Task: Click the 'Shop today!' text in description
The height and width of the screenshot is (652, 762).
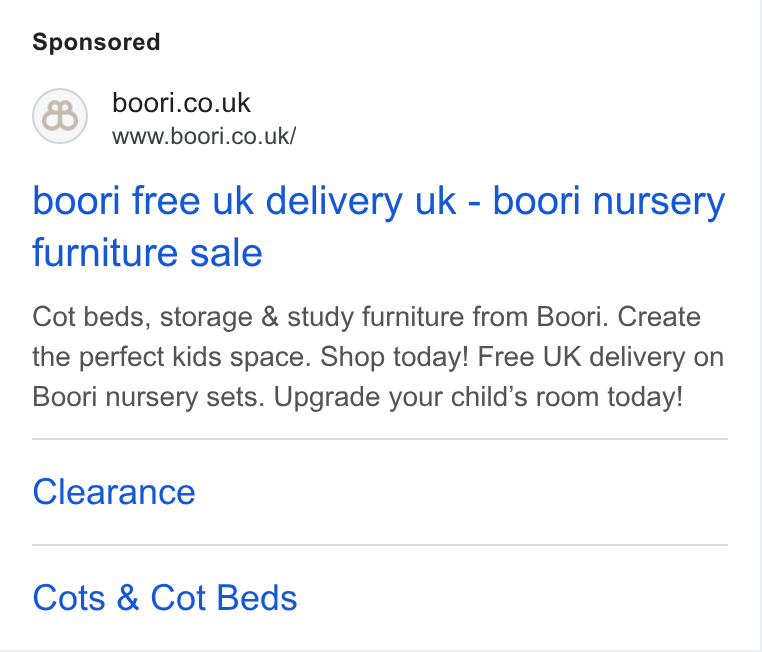Action: (x=394, y=357)
